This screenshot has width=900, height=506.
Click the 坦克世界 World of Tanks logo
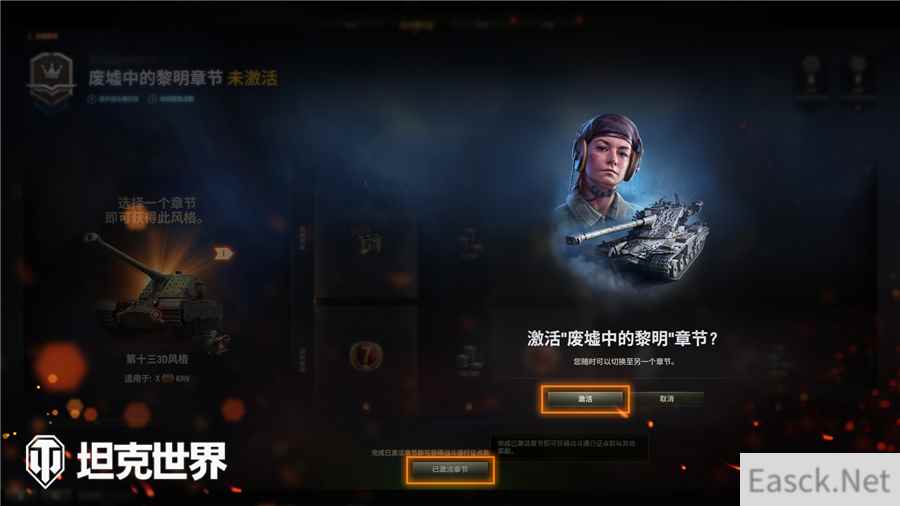click(x=126, y=461)
